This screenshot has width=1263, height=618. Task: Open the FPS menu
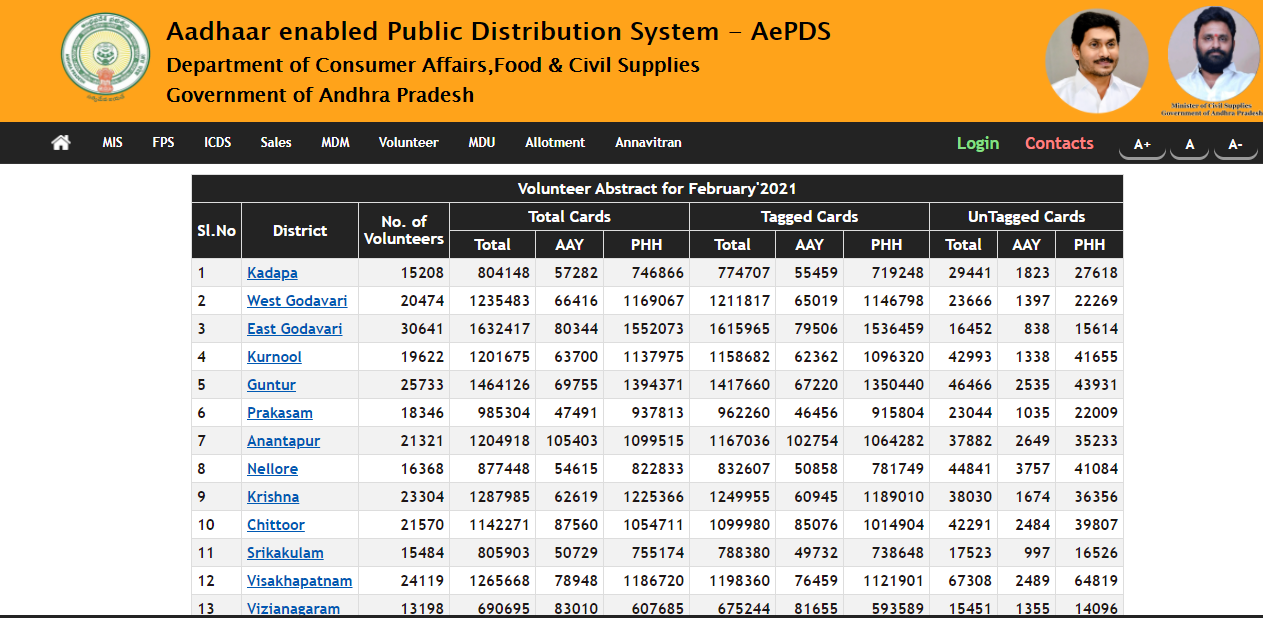[163, 143]
